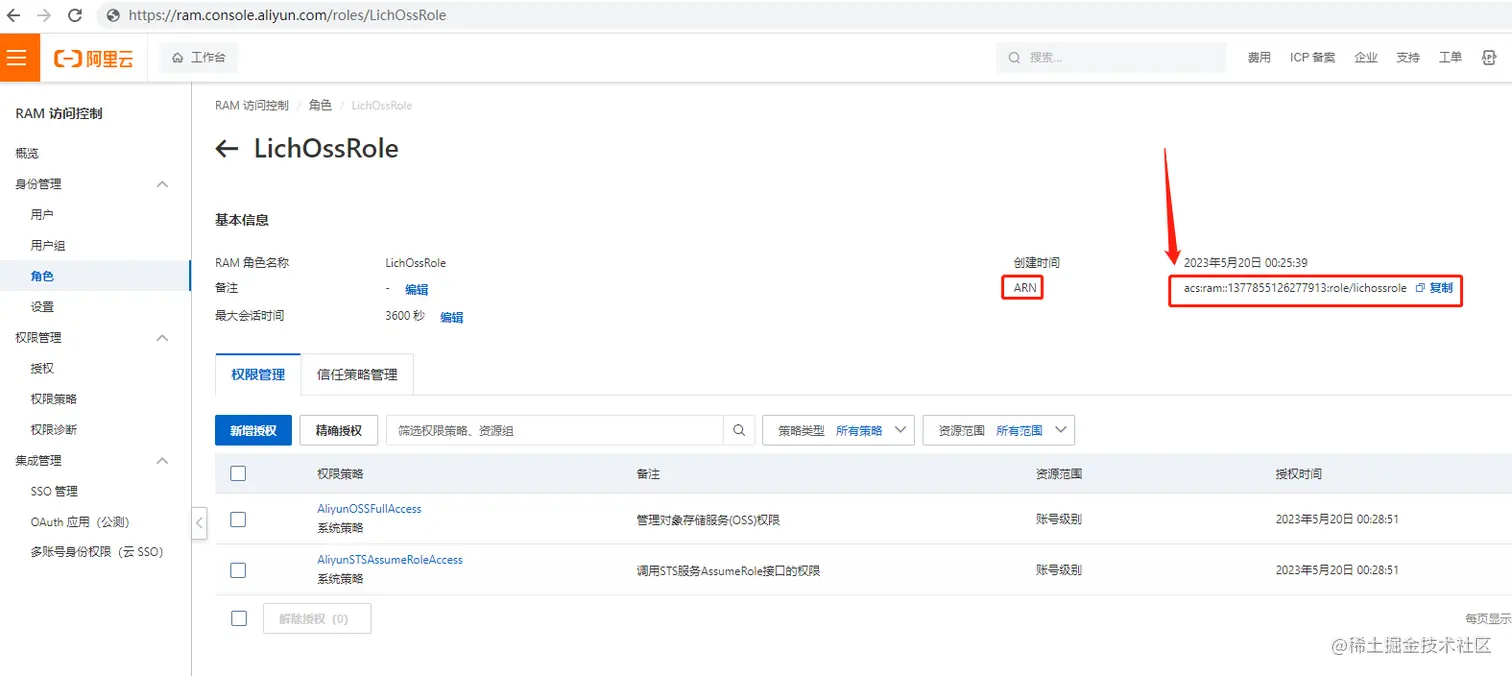Screen dimensions: 1512x676
Task: Click the top search box
Action: 1111,57
